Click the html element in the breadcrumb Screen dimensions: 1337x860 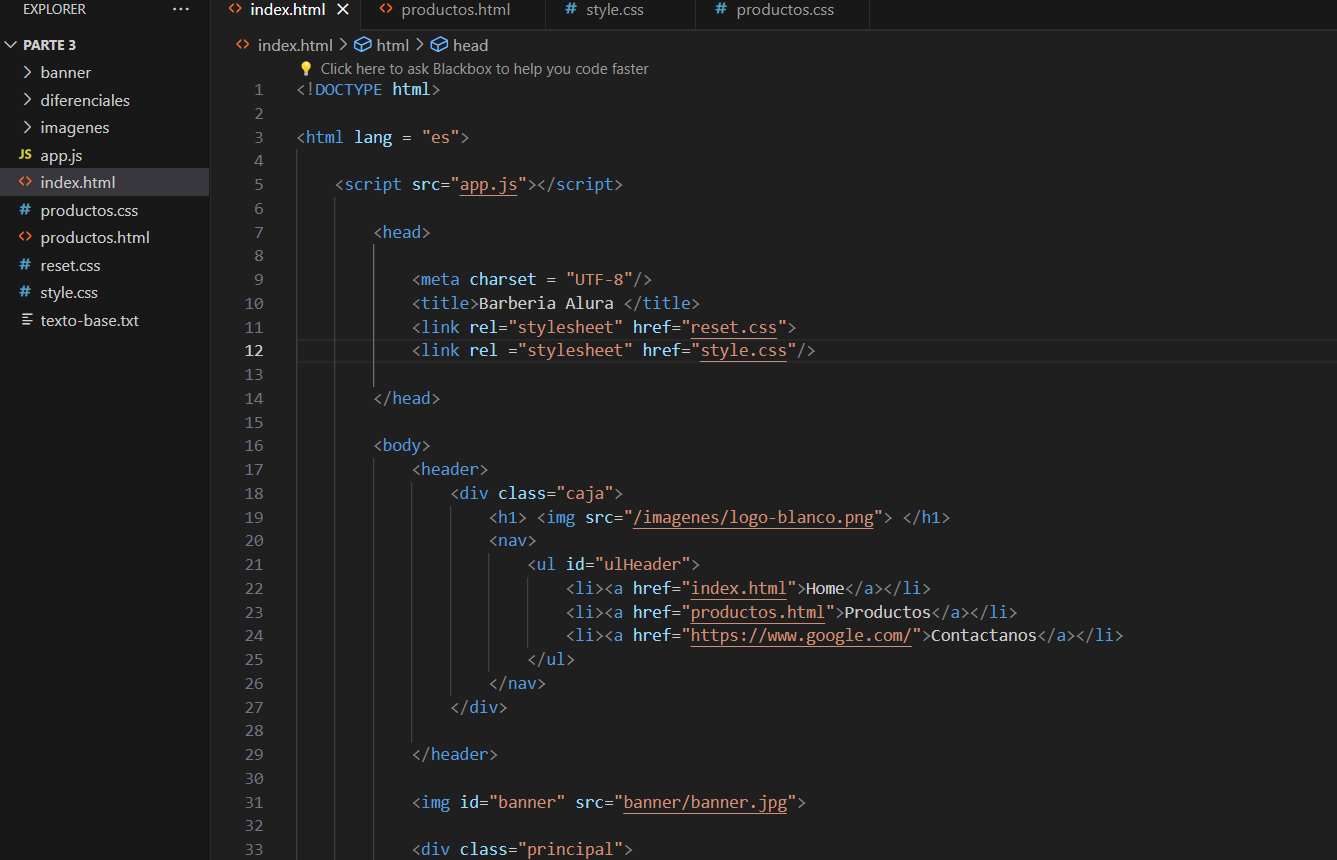pos(393,45)
